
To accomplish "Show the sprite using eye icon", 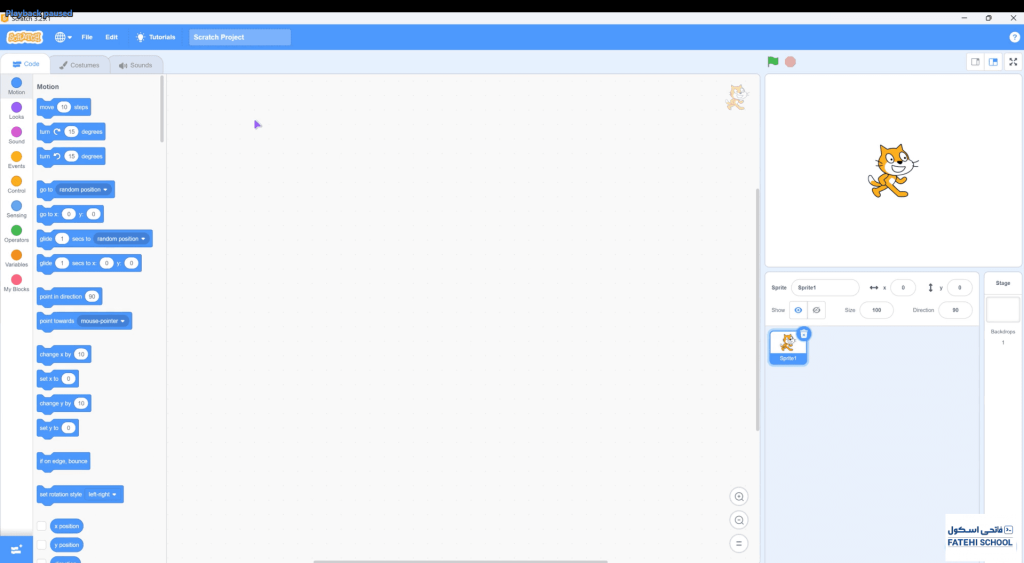I will pos(798,310).
